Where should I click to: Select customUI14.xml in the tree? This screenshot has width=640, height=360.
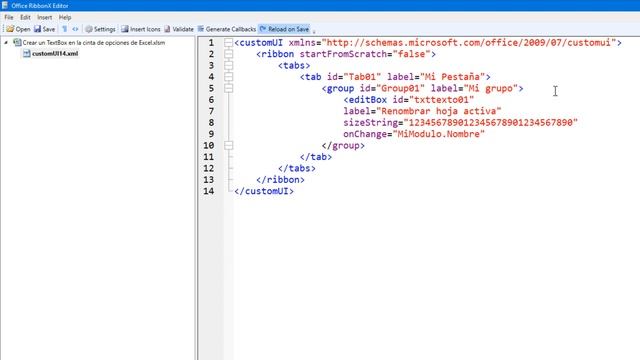click(51, 53)
